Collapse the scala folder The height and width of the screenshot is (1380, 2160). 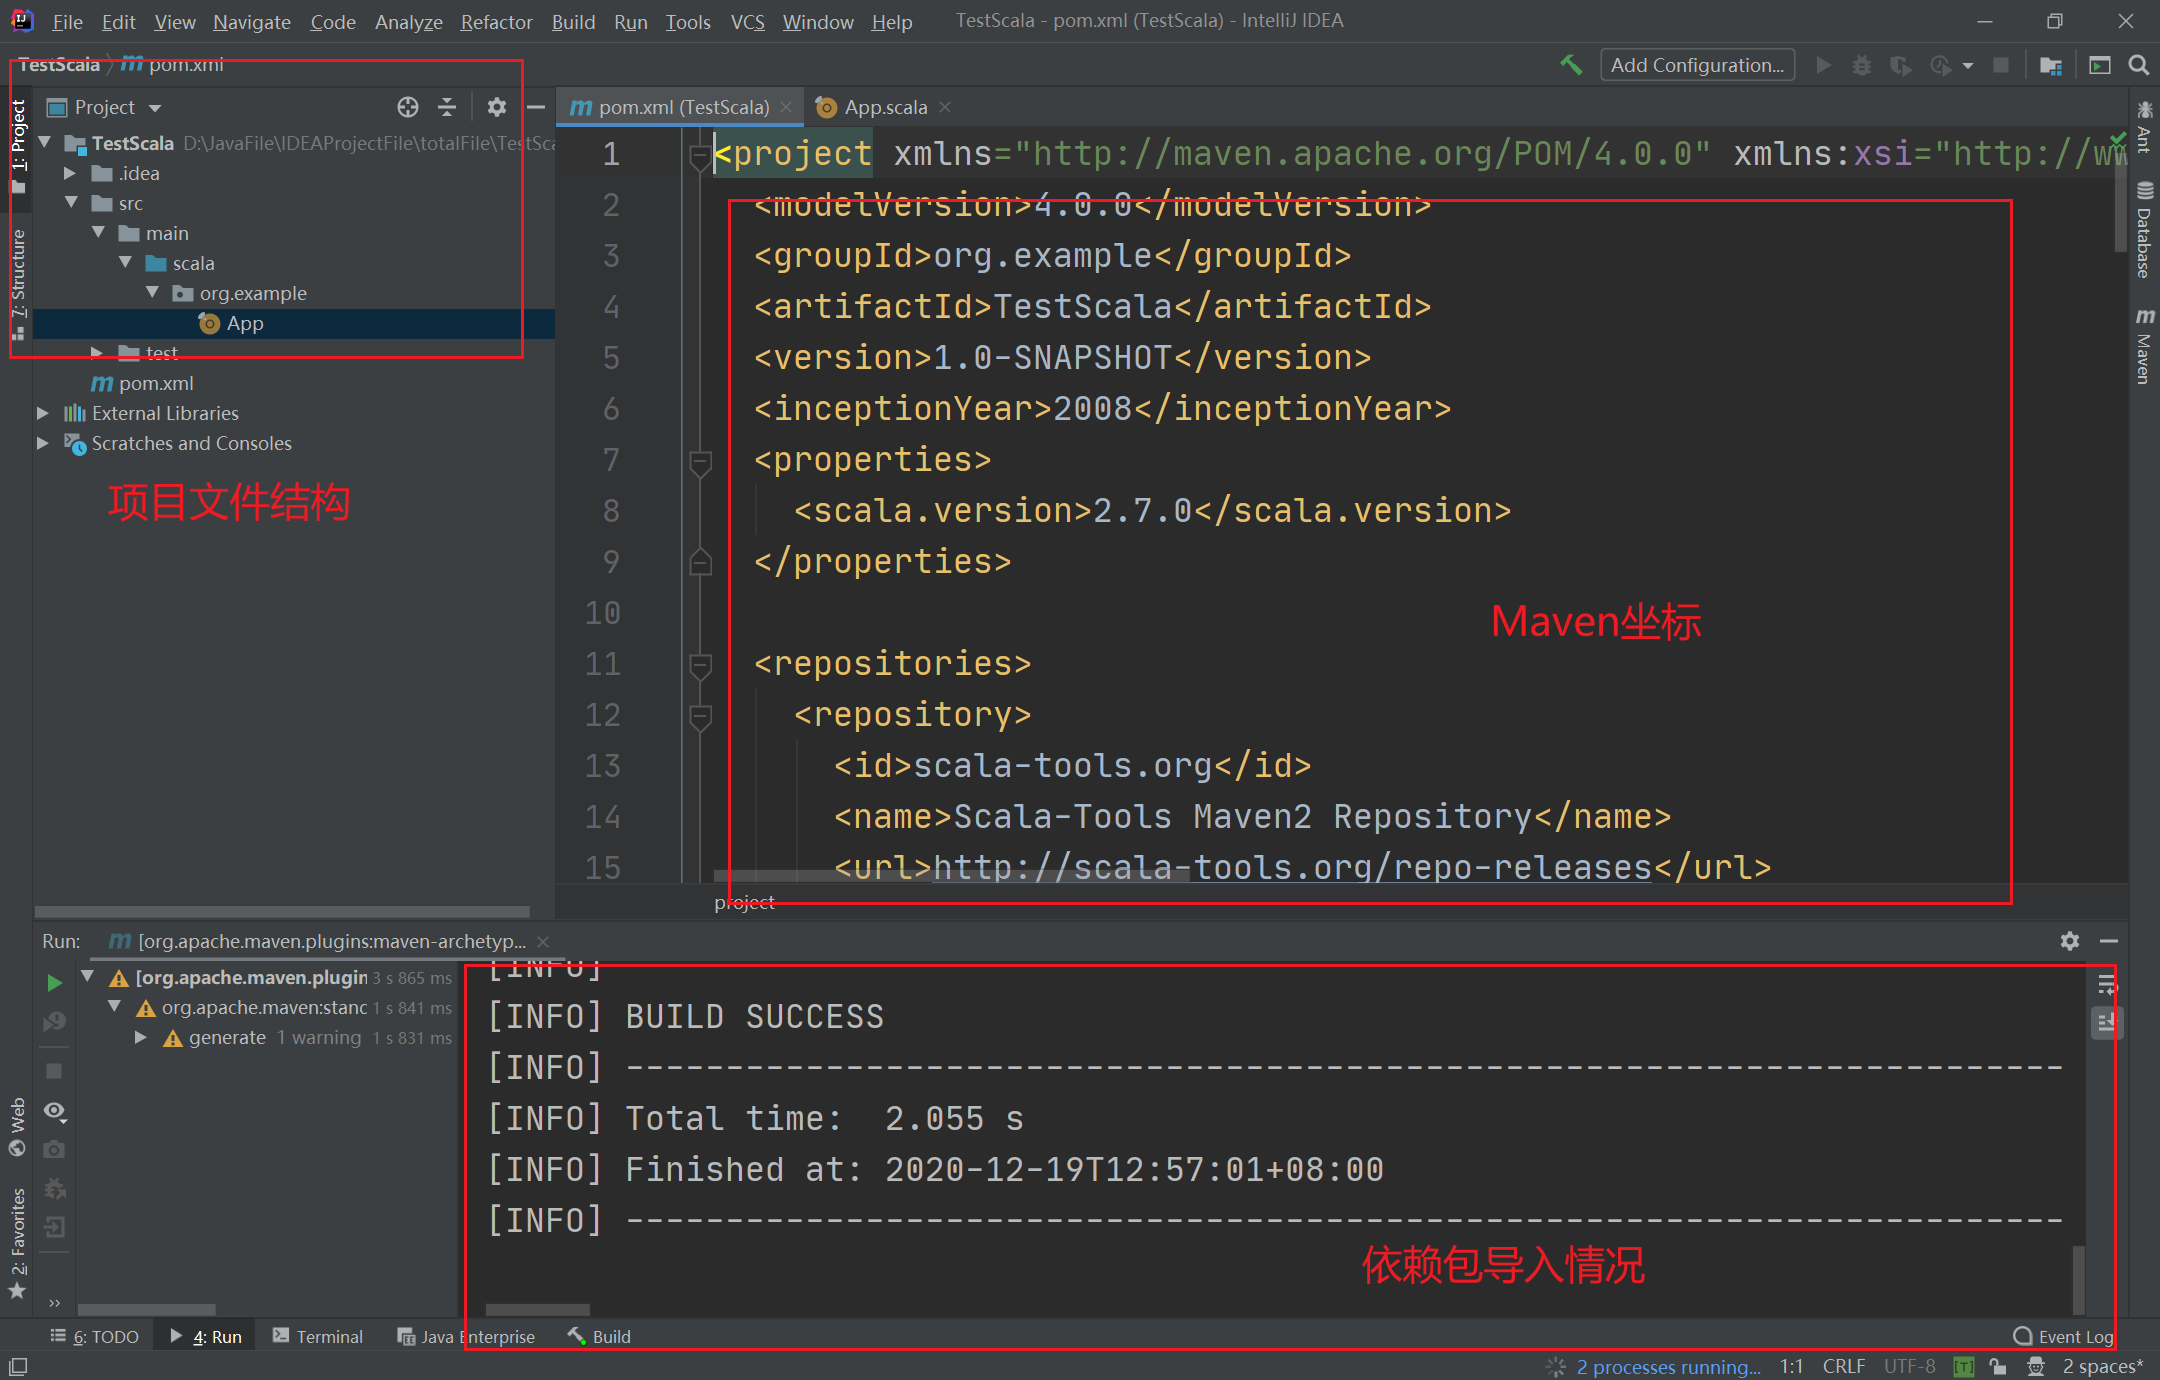point(125,262)
